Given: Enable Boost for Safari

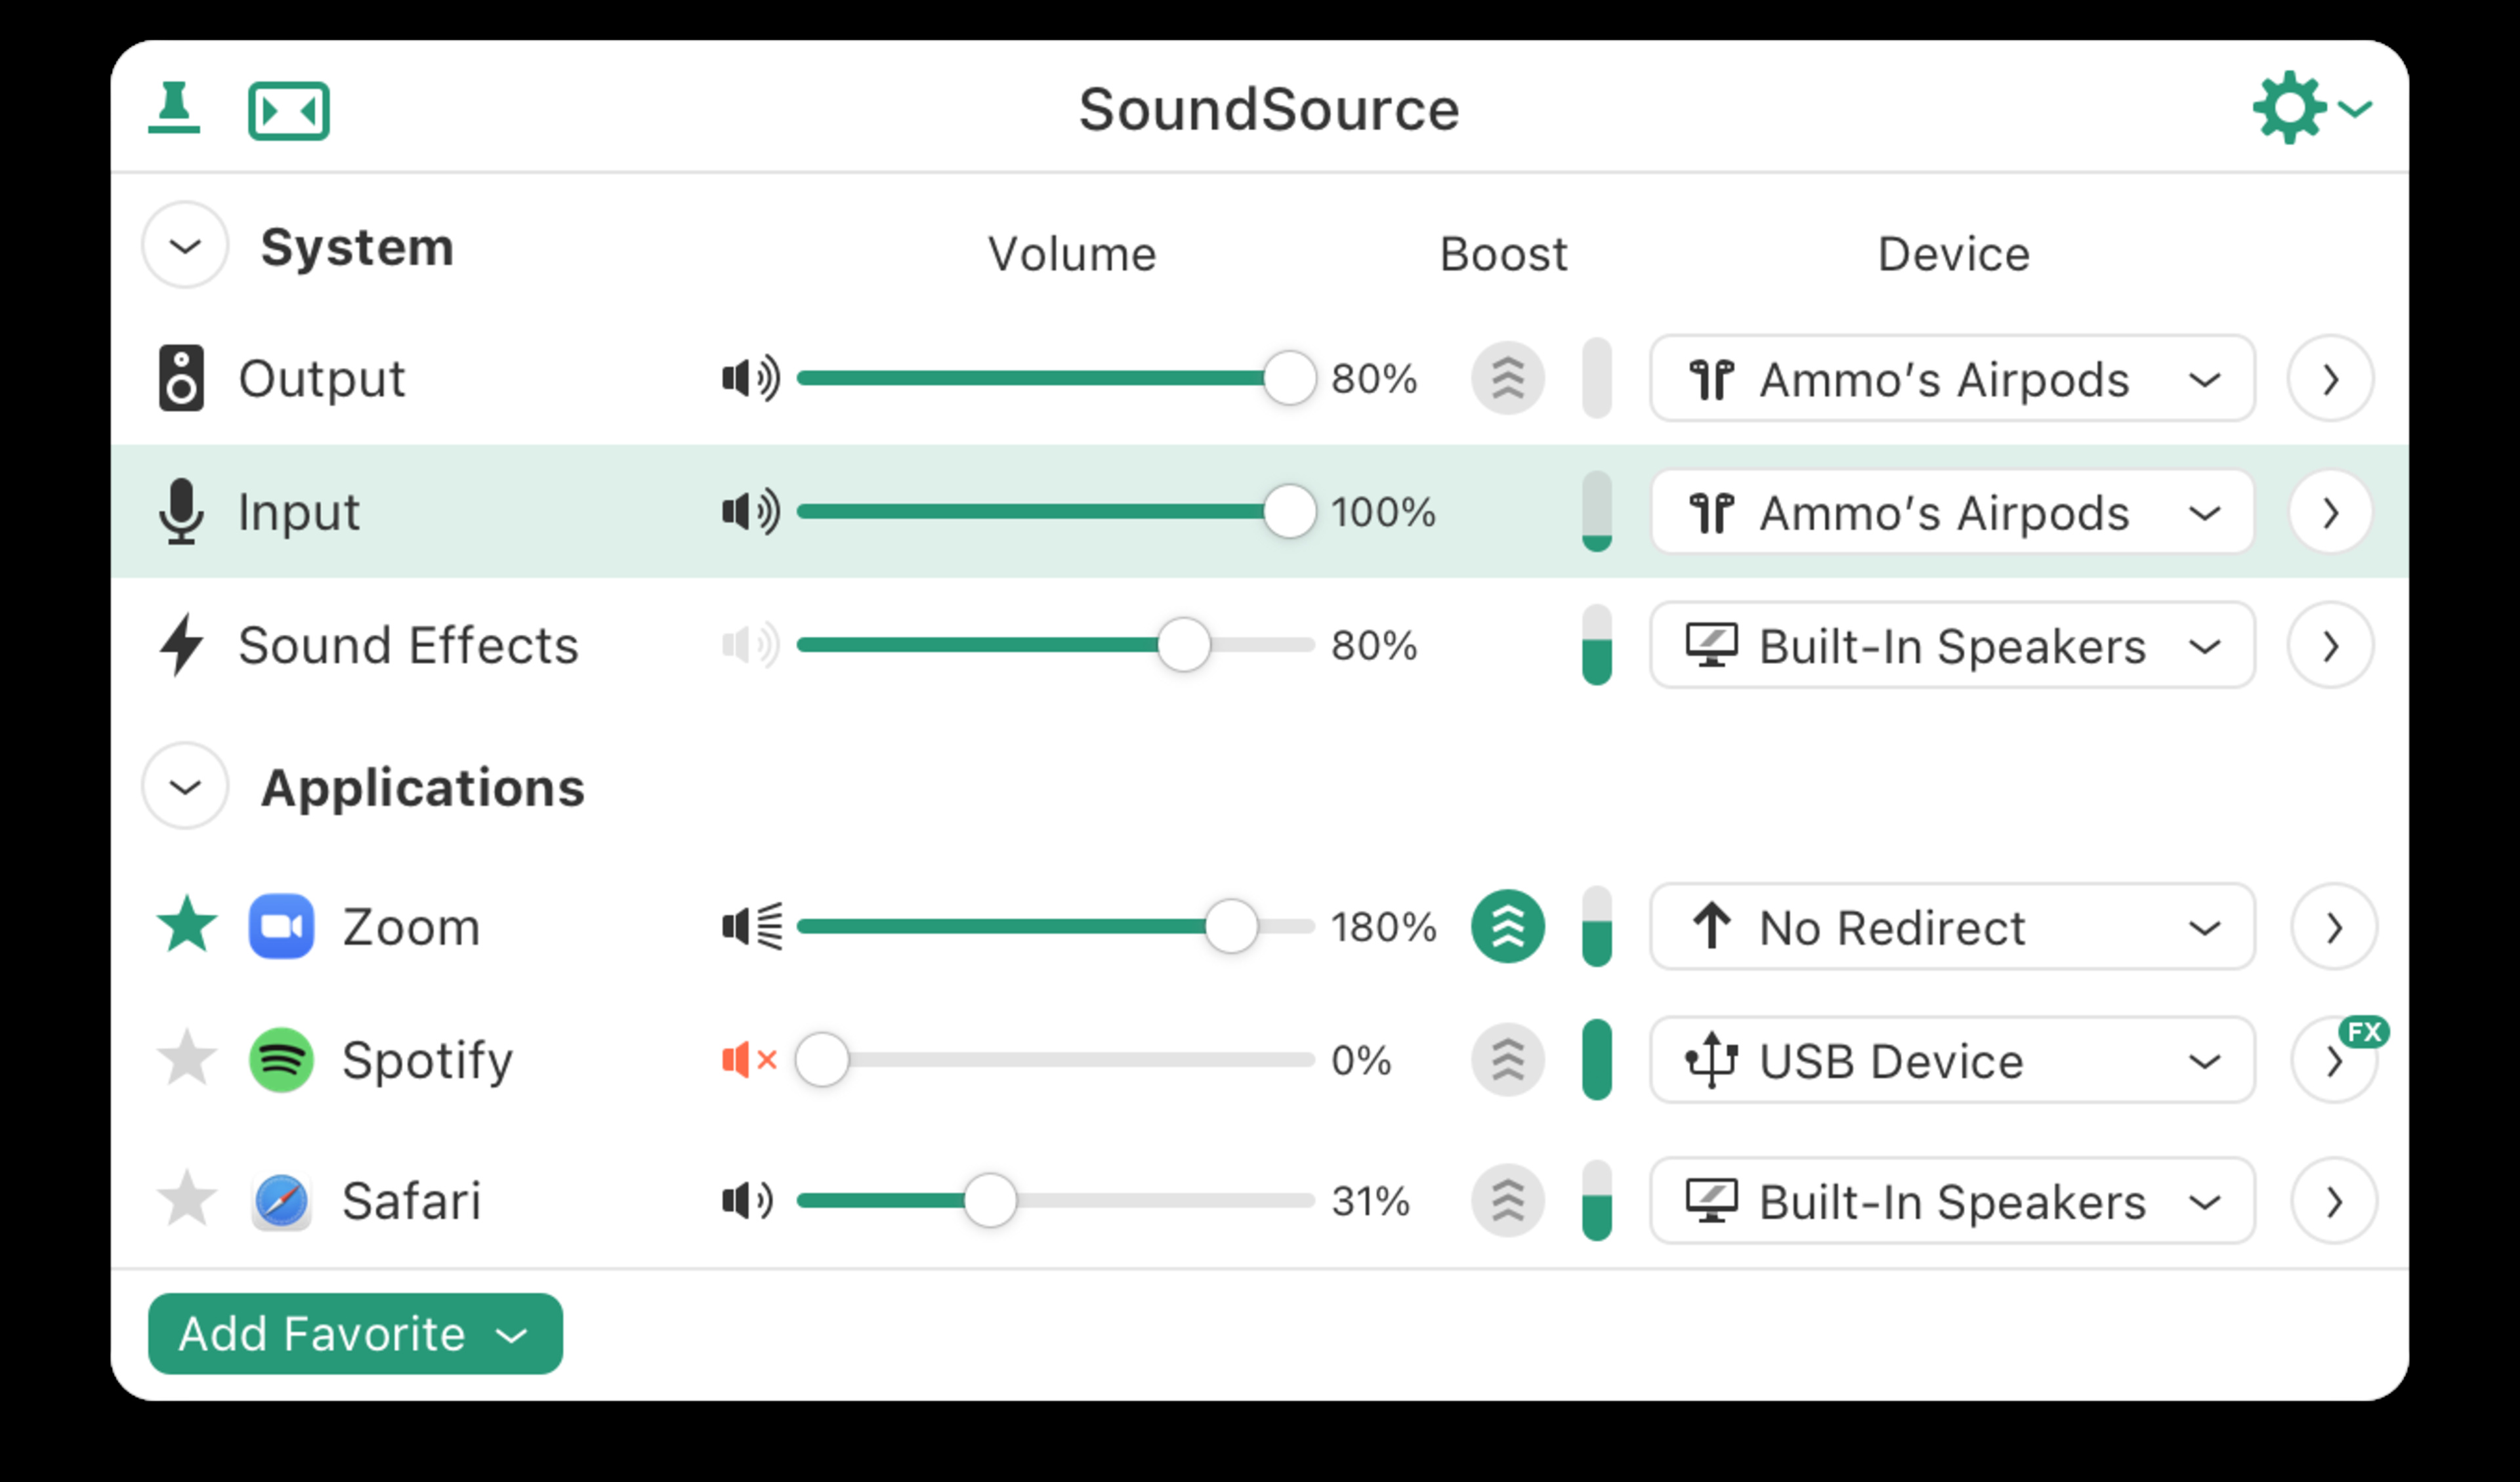Looking at the screenshot, I should click(x=1507, y=1201).
